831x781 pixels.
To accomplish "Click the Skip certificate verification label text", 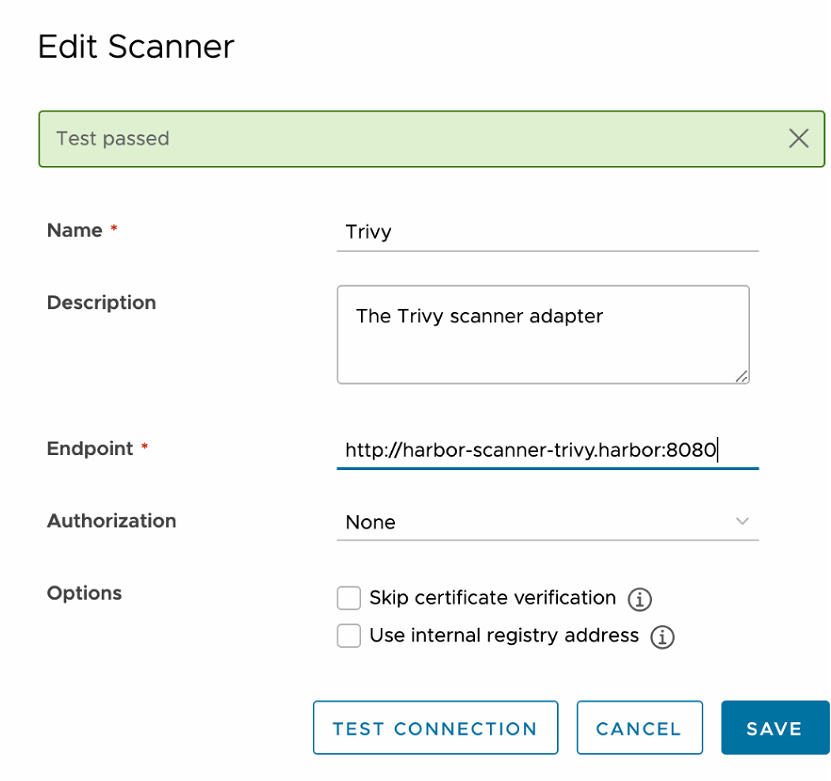I will [x=492, y=598].
